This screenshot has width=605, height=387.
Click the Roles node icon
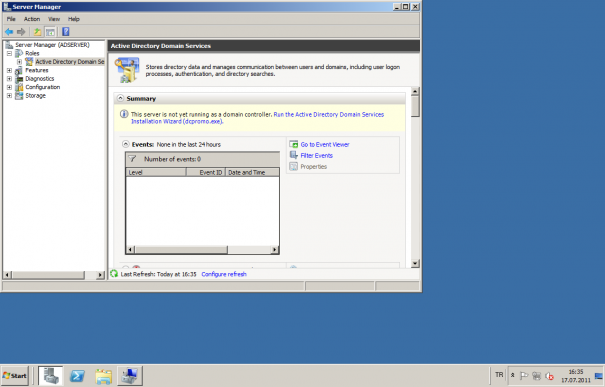coord(19,53)
